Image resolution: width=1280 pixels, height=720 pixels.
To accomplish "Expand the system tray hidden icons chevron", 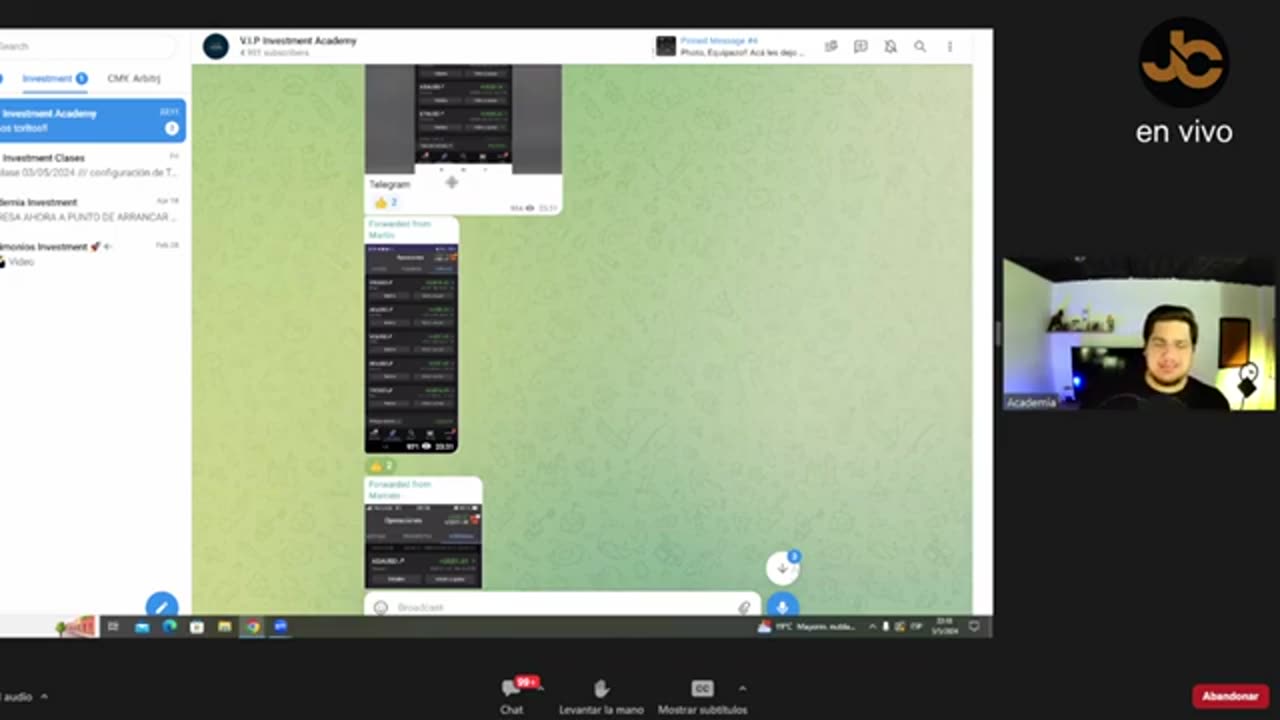I will [x=872, y=626].
